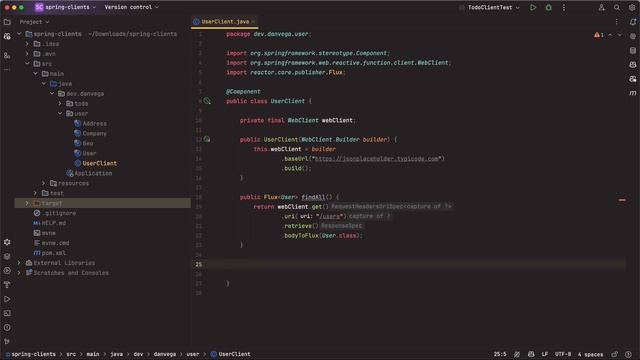Expand the test folder
Image resolution: width=640 pixels, height=360 pixels.
(x=36, y=193)
